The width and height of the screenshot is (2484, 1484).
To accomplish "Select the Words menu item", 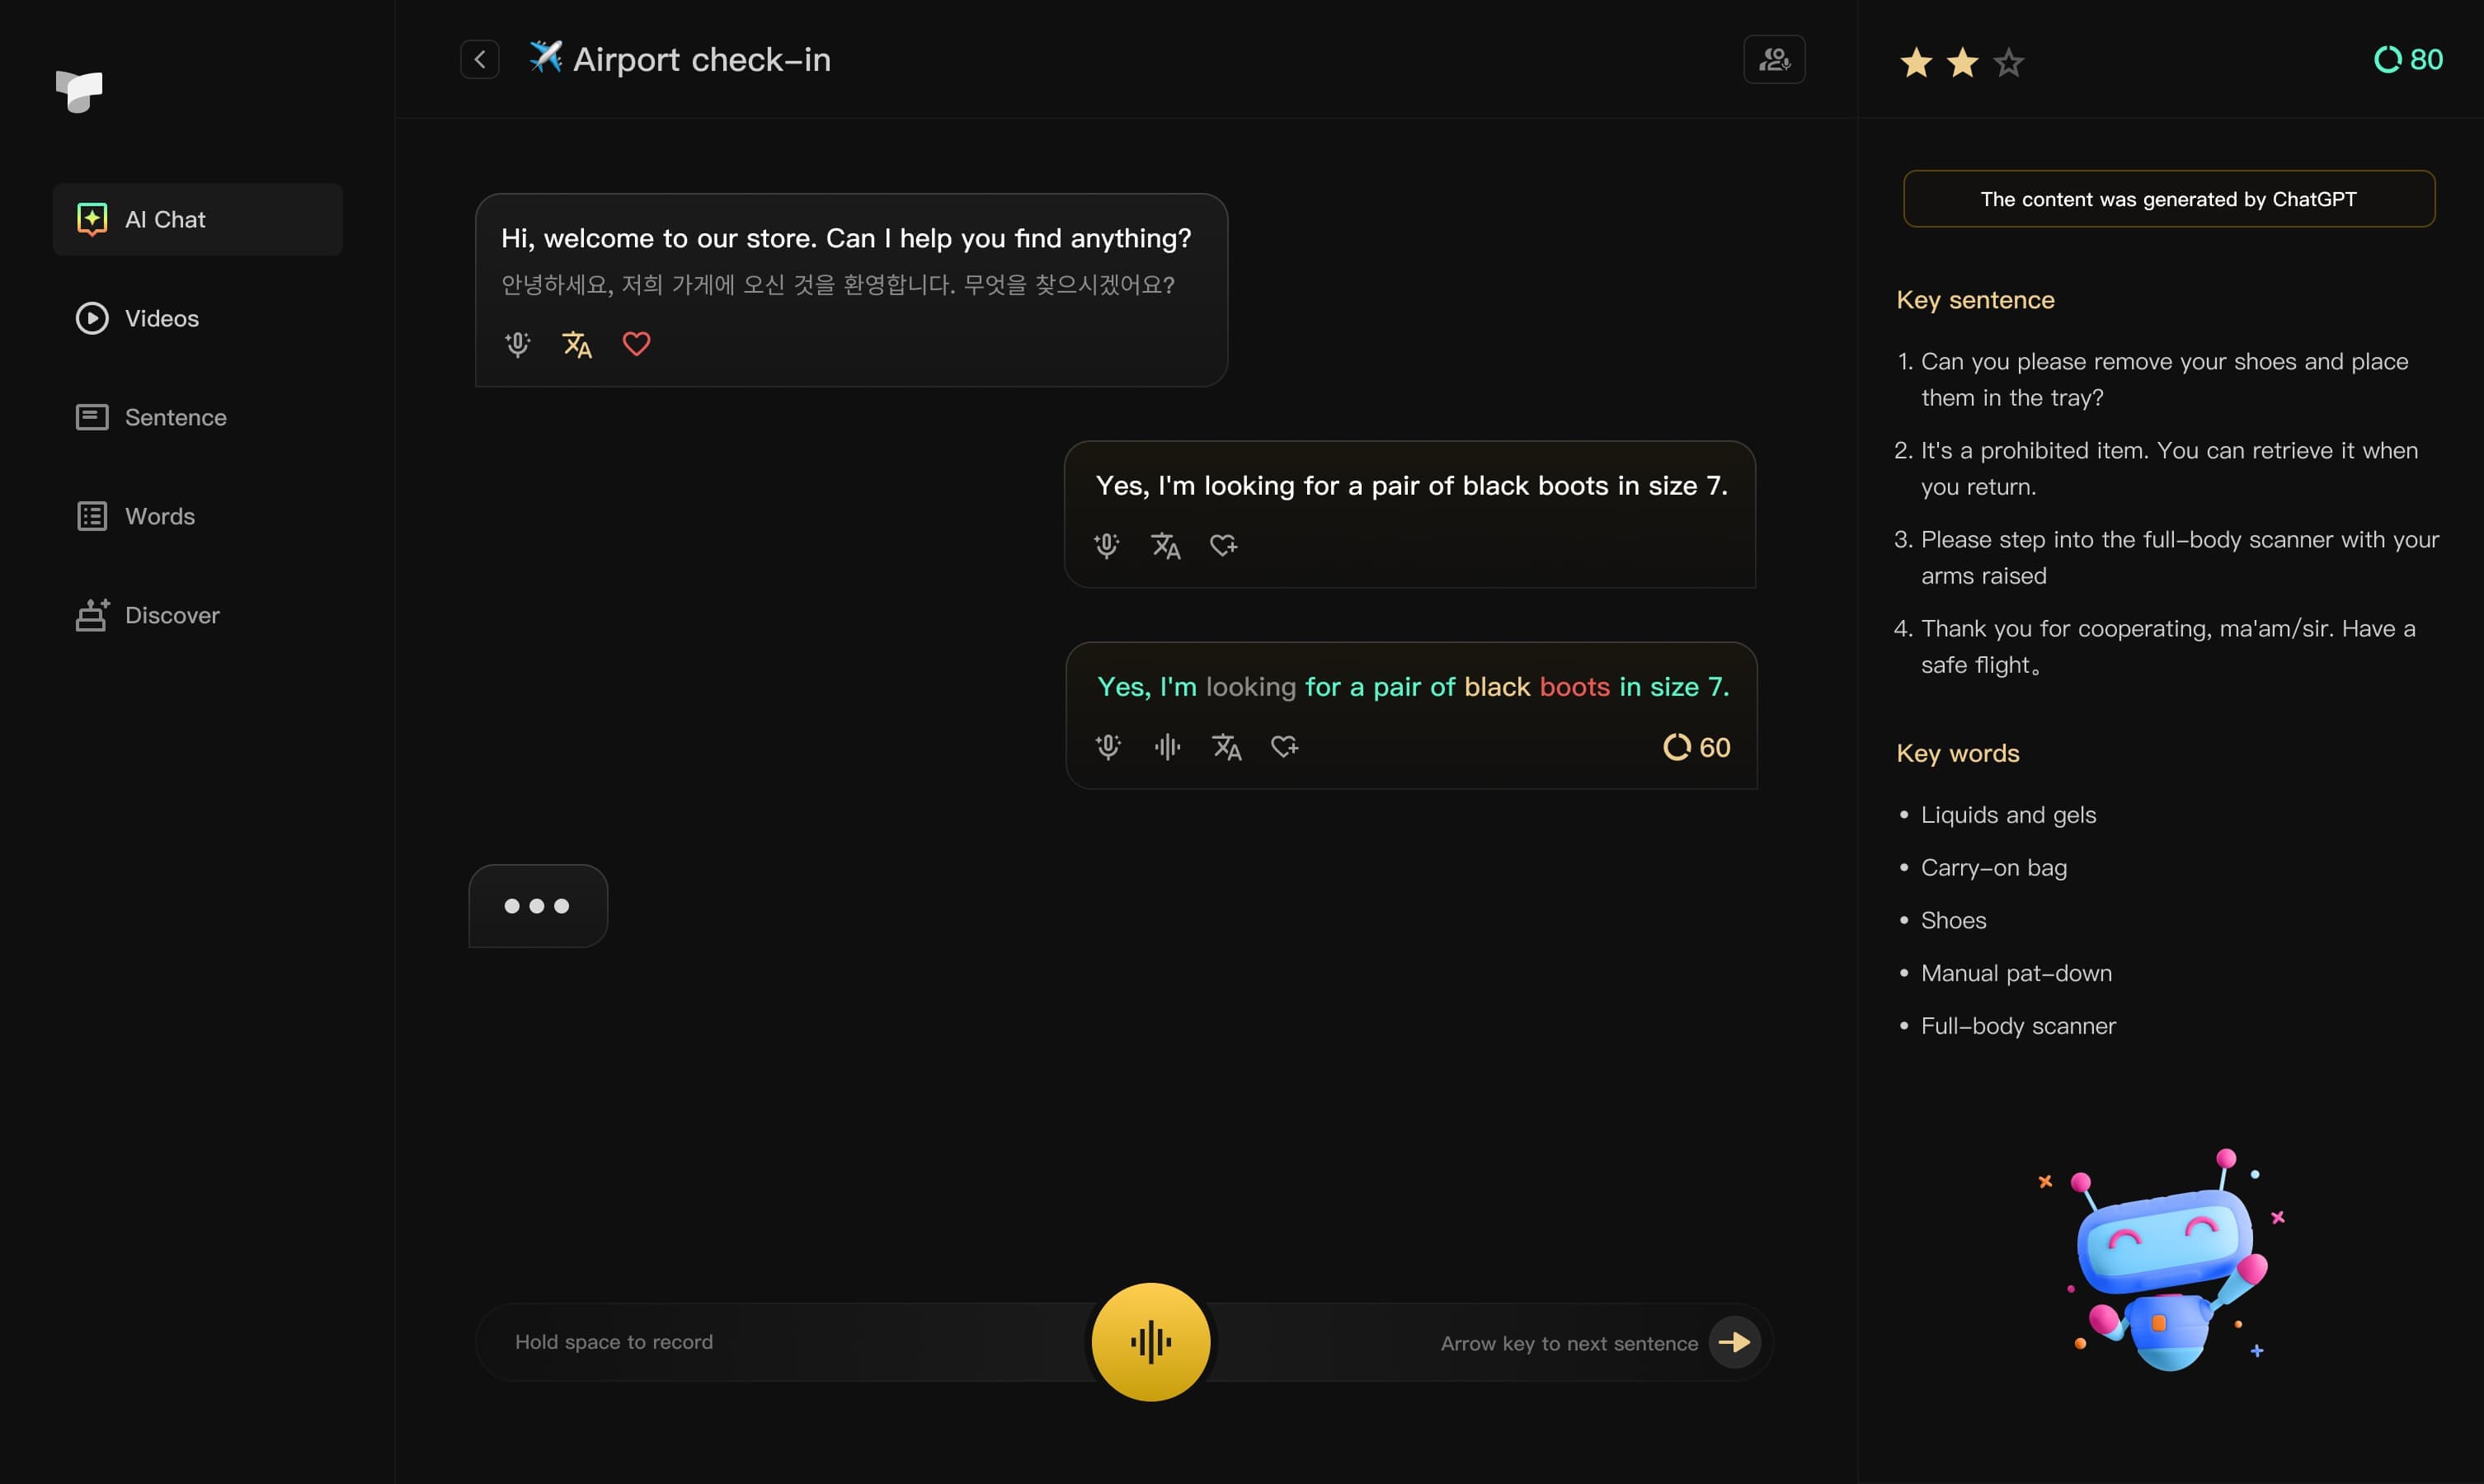I will pos(159,516).
